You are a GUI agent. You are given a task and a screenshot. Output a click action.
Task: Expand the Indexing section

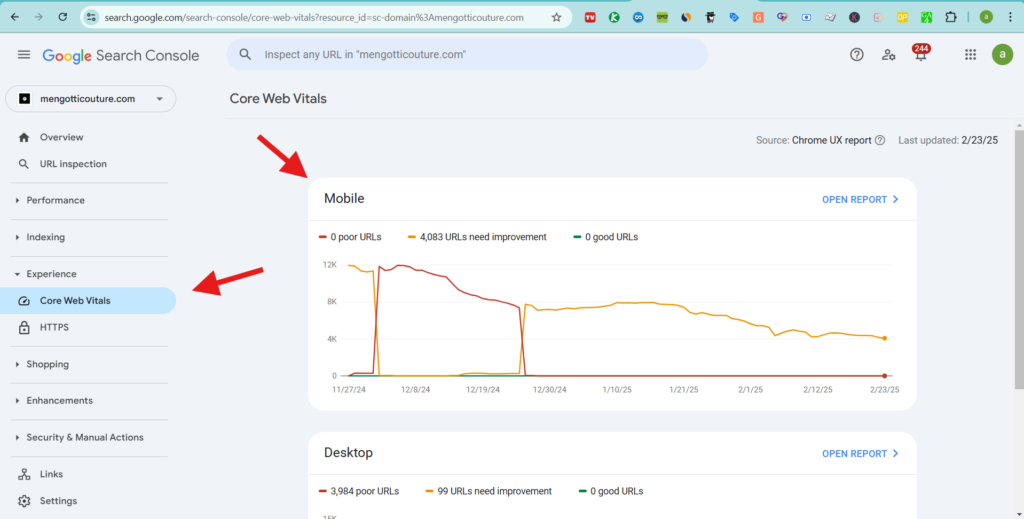point(46,237)
